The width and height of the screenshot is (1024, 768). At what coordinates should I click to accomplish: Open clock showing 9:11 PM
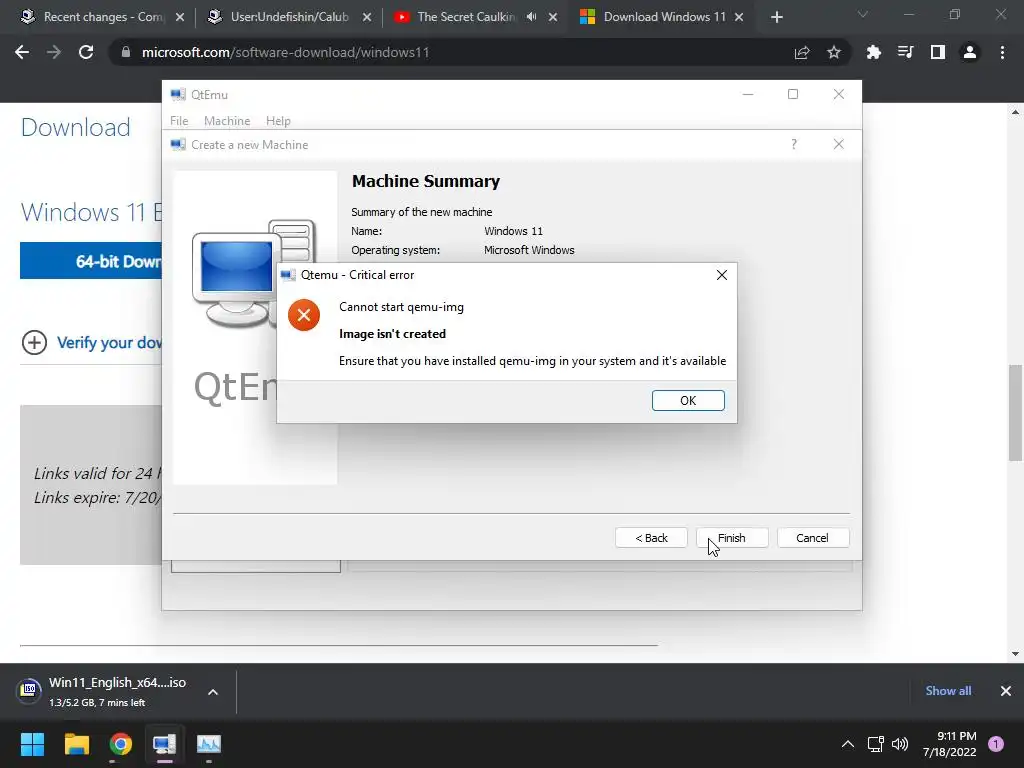950,744
